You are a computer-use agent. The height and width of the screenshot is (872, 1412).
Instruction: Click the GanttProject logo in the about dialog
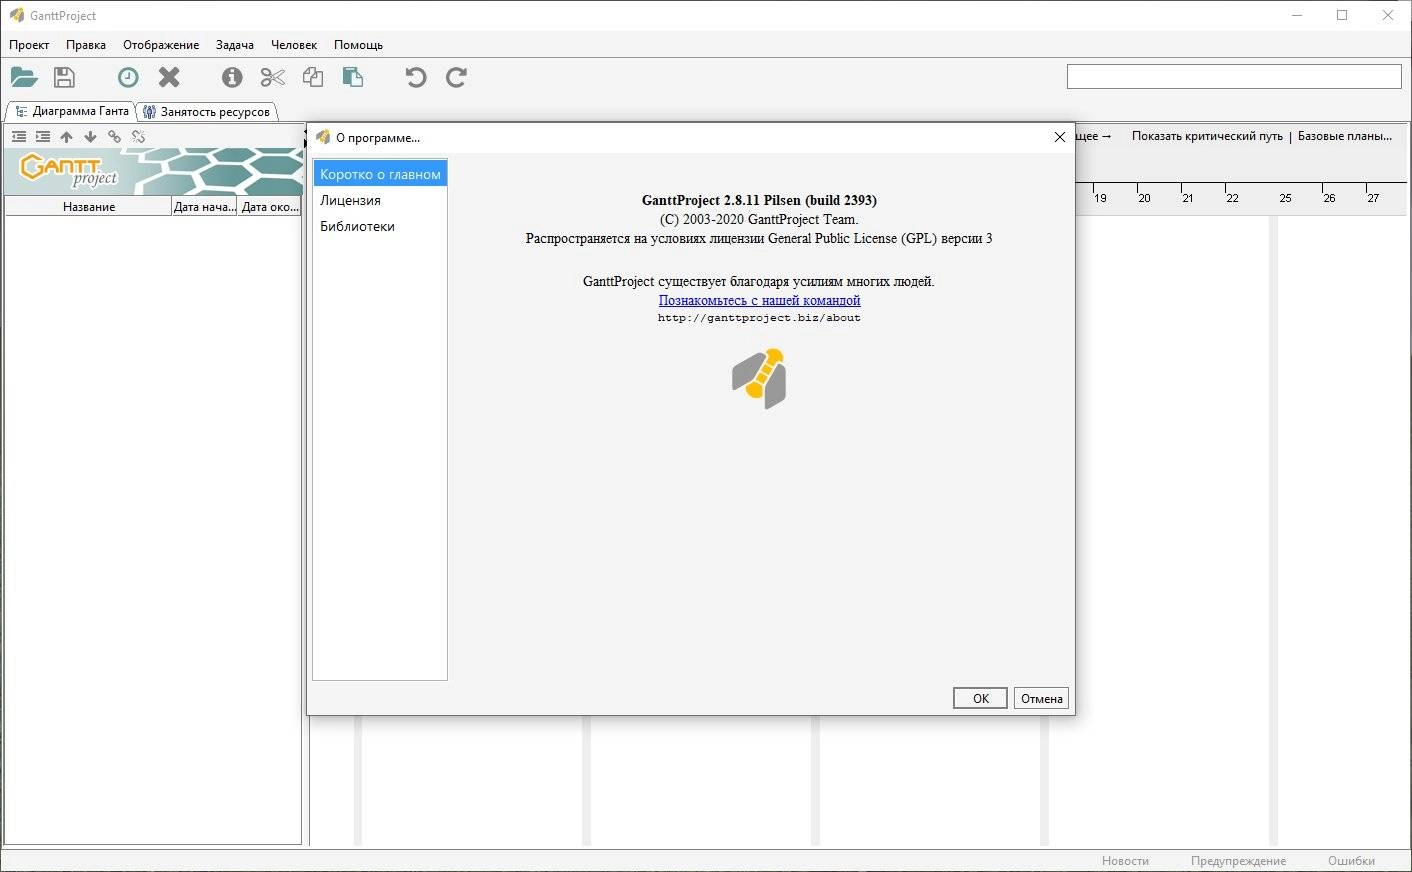pyautogui.click(x=759, y=378)
